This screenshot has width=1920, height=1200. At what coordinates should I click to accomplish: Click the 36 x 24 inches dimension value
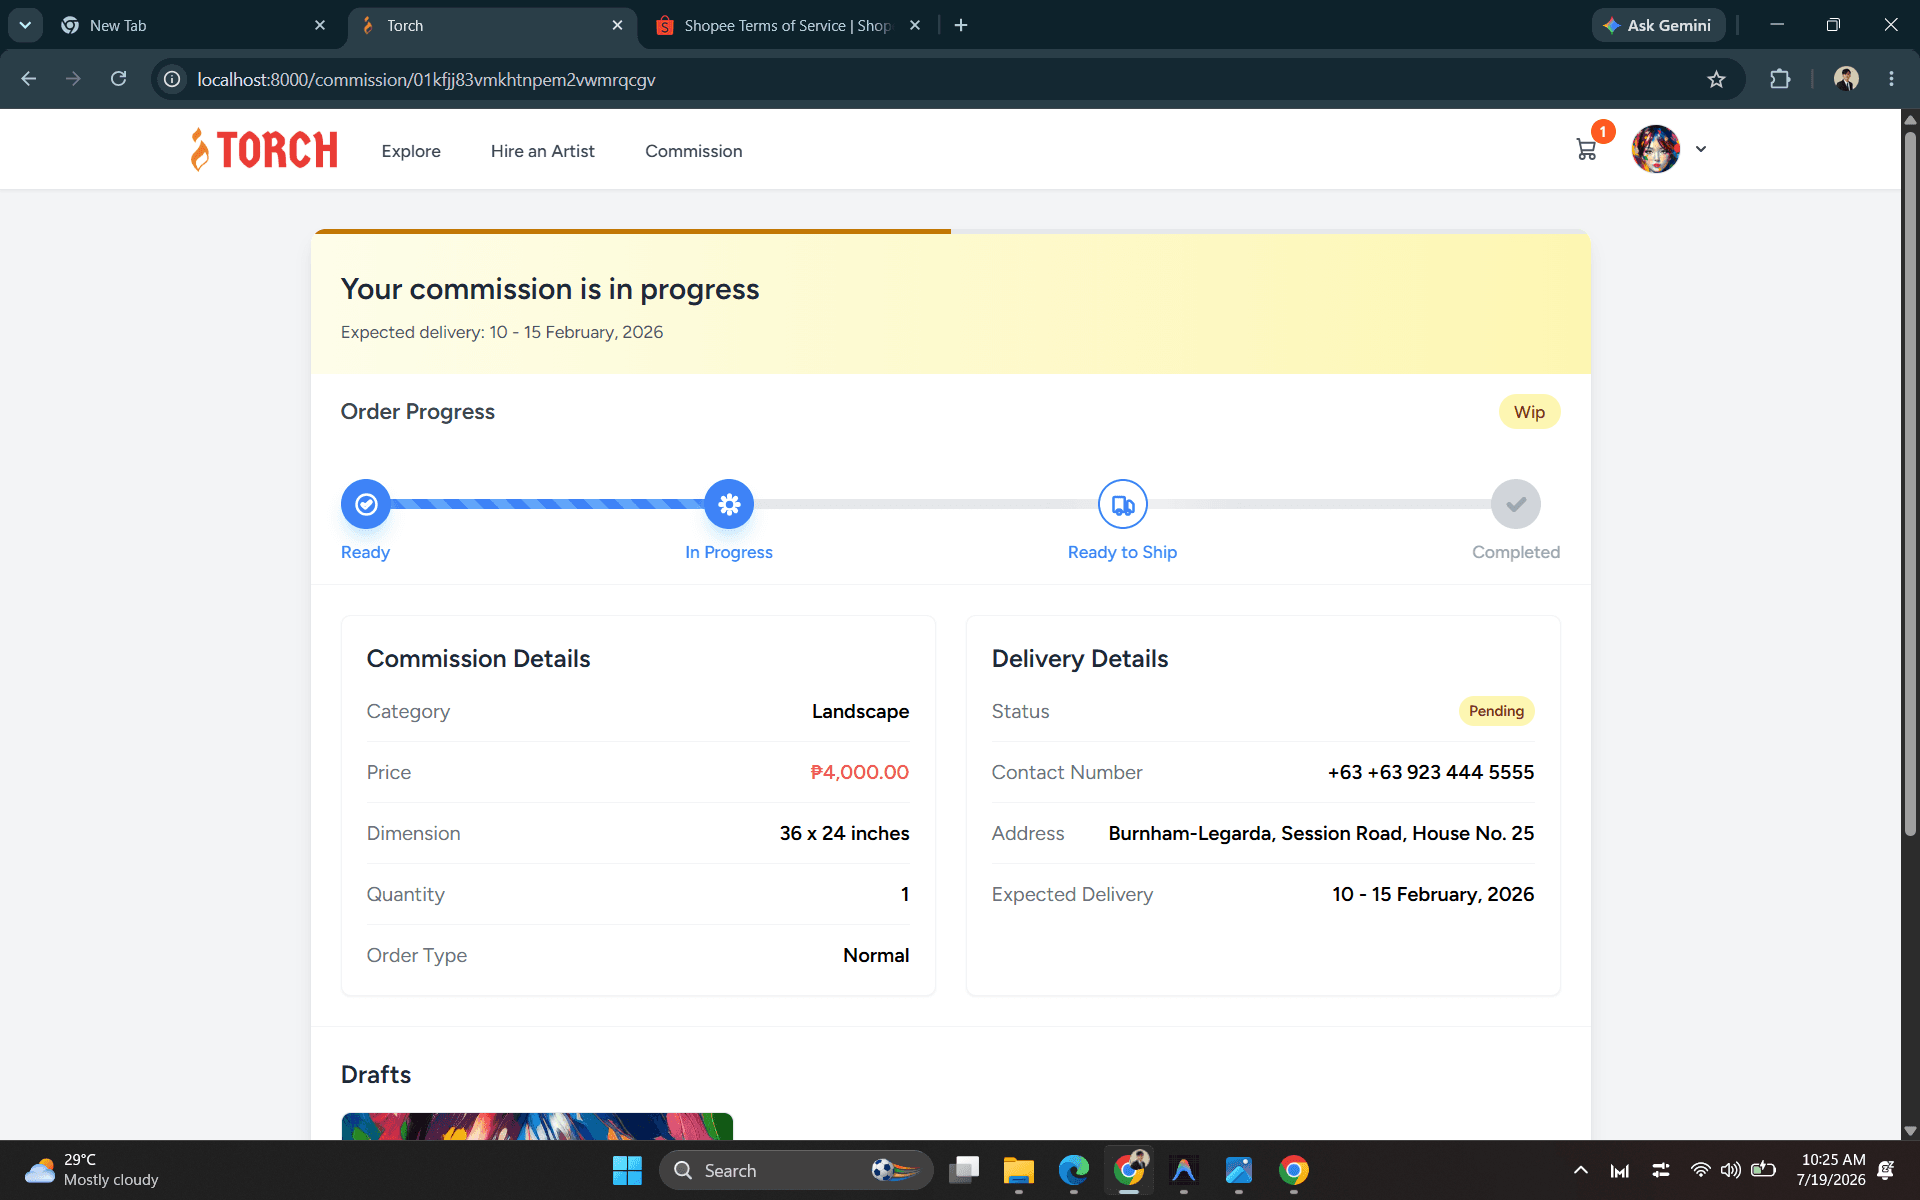point(844,833)
